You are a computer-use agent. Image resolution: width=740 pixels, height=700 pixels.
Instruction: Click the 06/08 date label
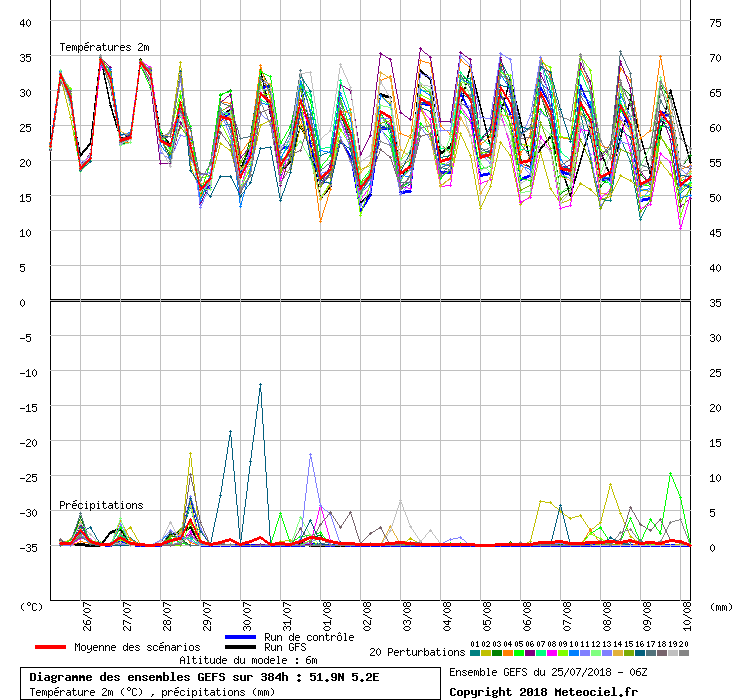pyautogui.click(x=527, y=616)
